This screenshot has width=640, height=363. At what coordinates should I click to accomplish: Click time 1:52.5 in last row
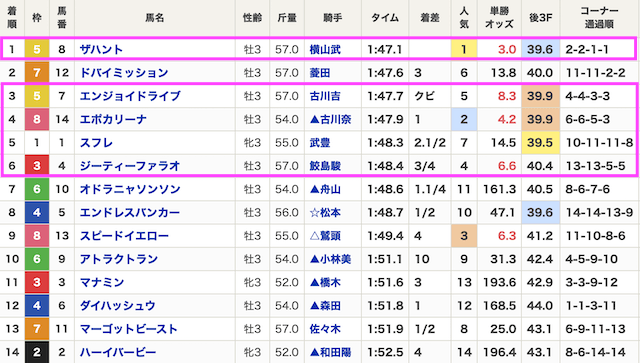[x=385, y=352]
